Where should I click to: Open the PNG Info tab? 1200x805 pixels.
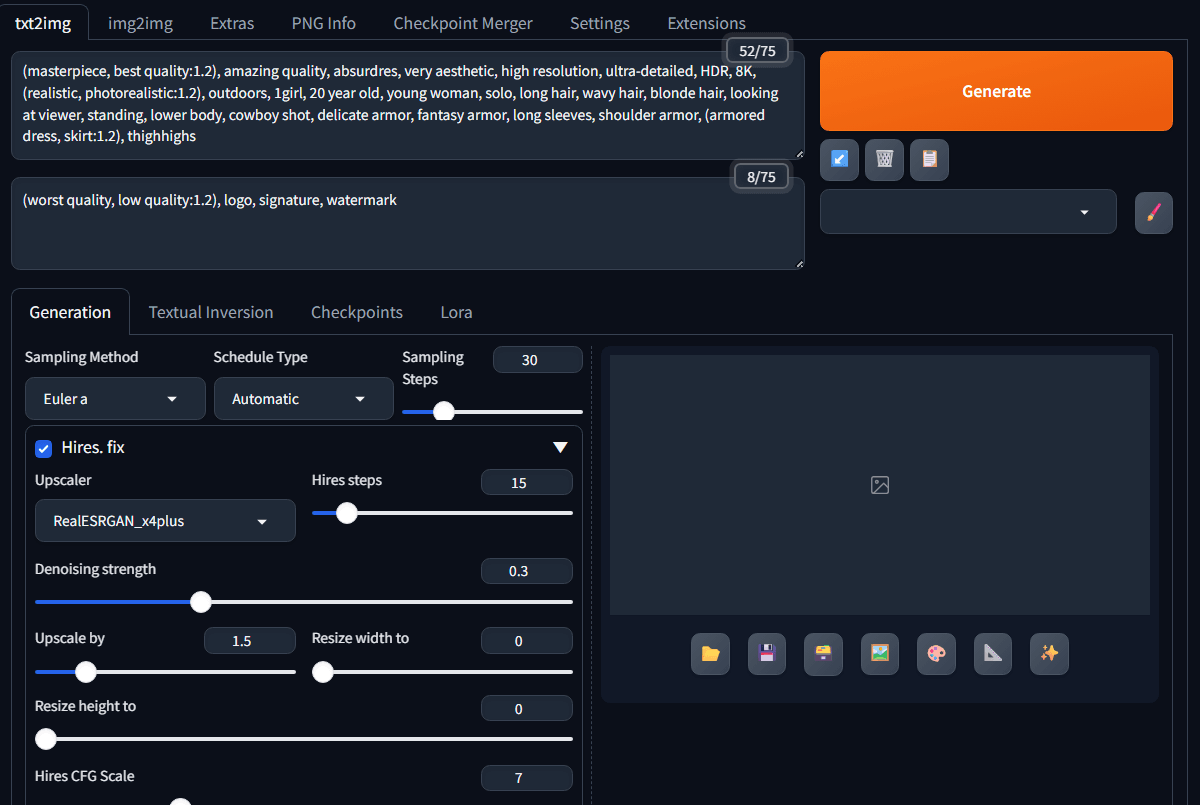tap(324, 23)
